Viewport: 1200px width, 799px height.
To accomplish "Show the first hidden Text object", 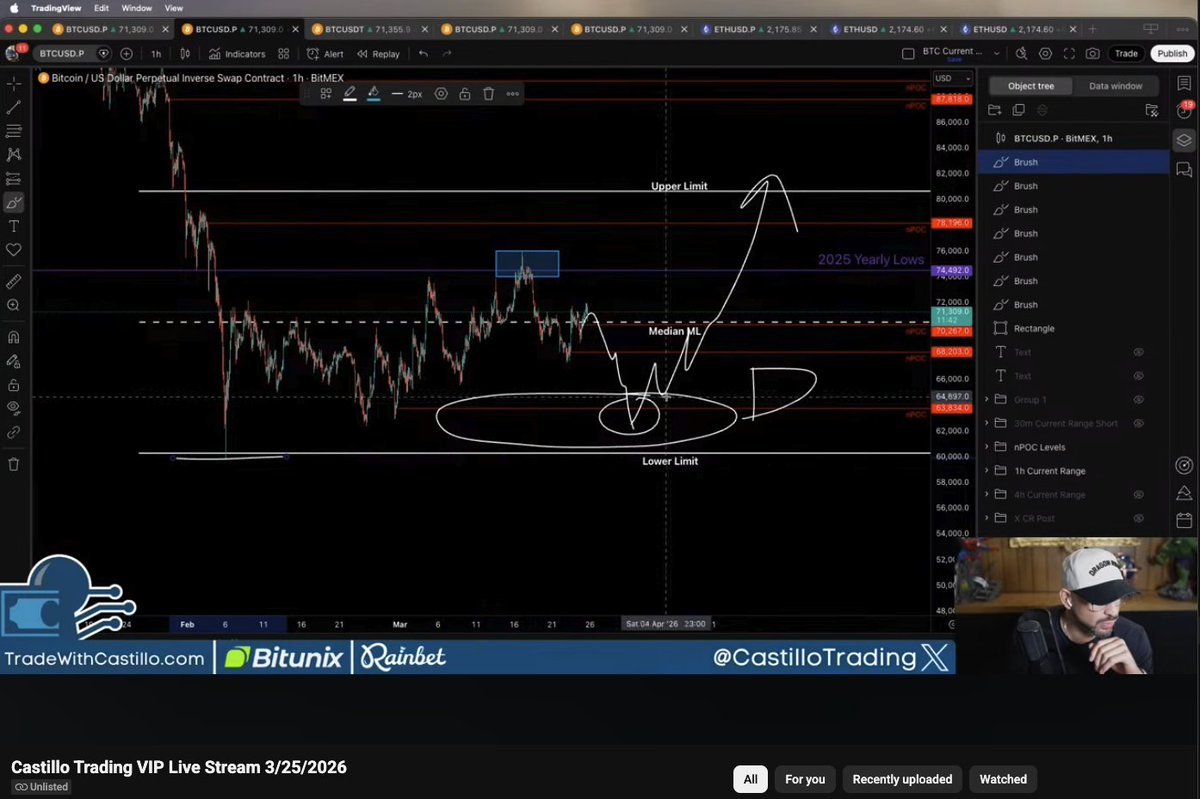I will pyautogui.click(x=1138, y=352).
